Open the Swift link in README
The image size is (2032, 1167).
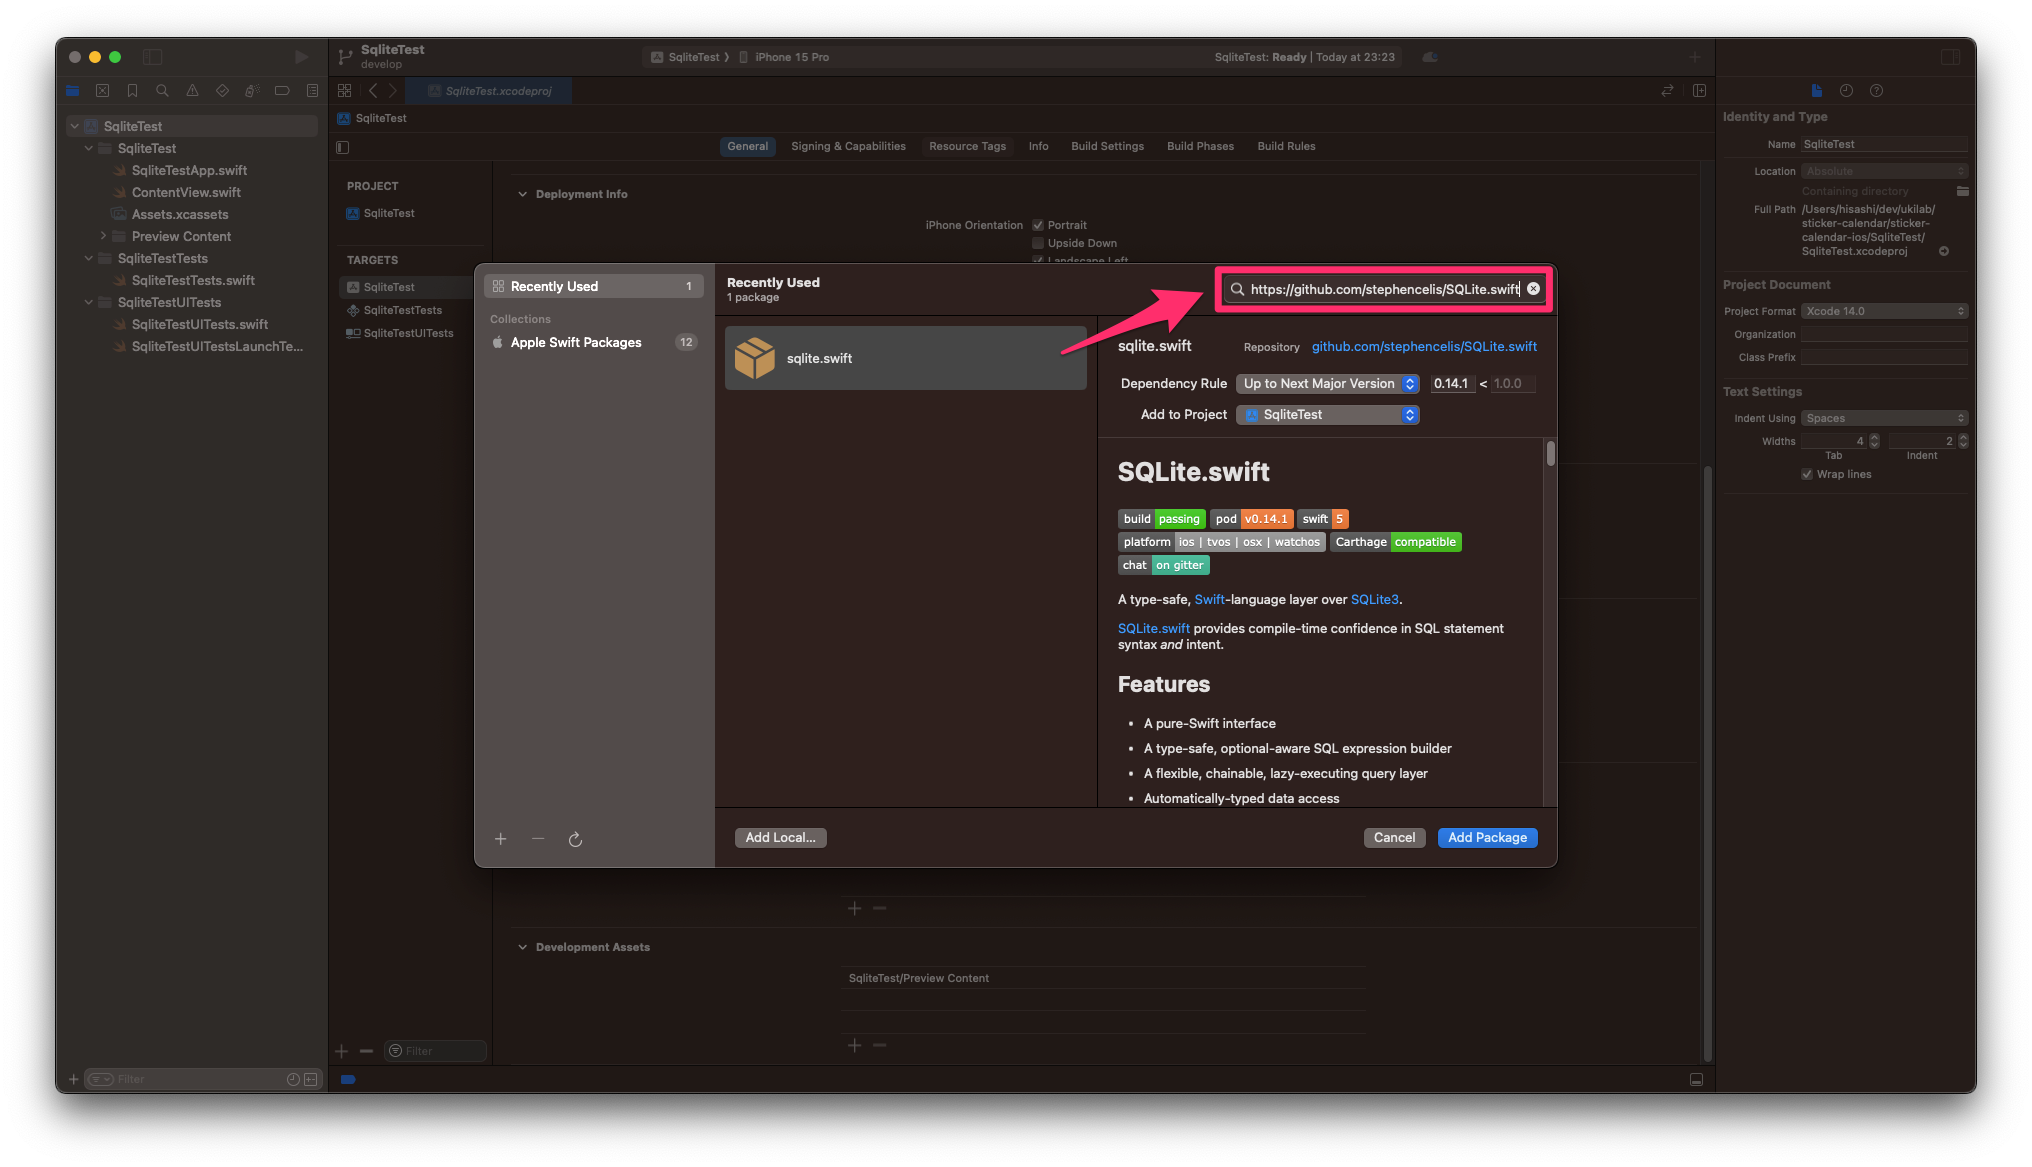(1209, 600)
